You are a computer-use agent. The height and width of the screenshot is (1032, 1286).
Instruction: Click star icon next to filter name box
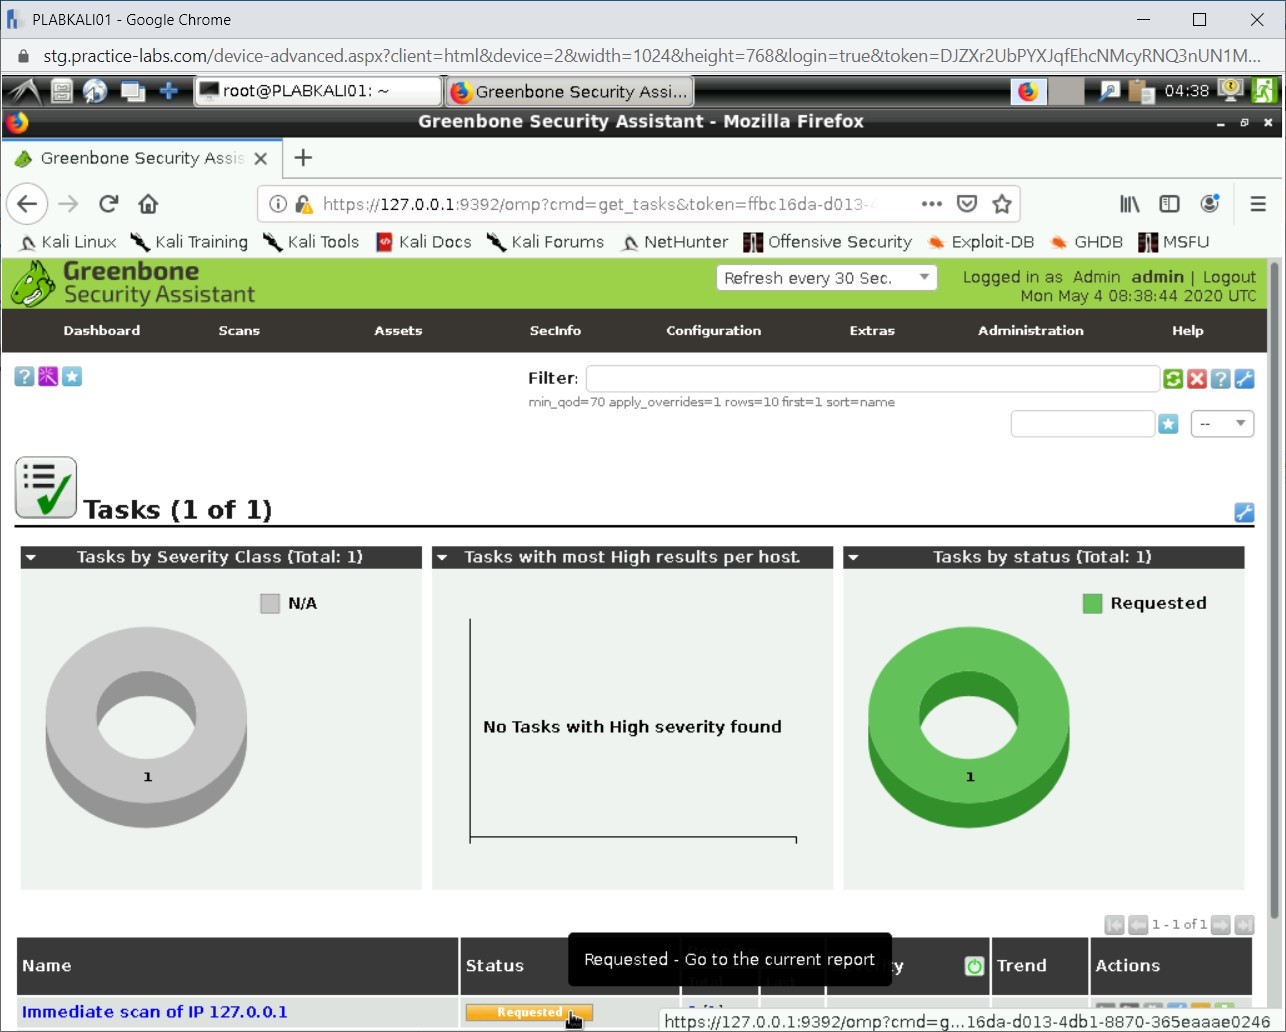click(1168, 424)
